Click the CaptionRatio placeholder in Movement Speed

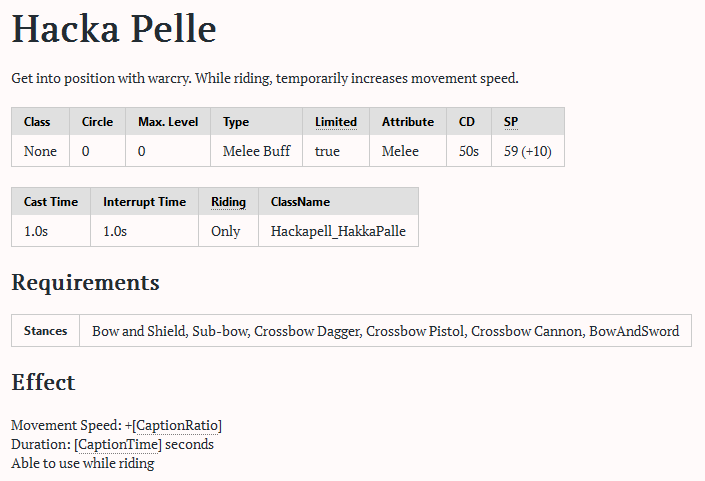point(177,425)
